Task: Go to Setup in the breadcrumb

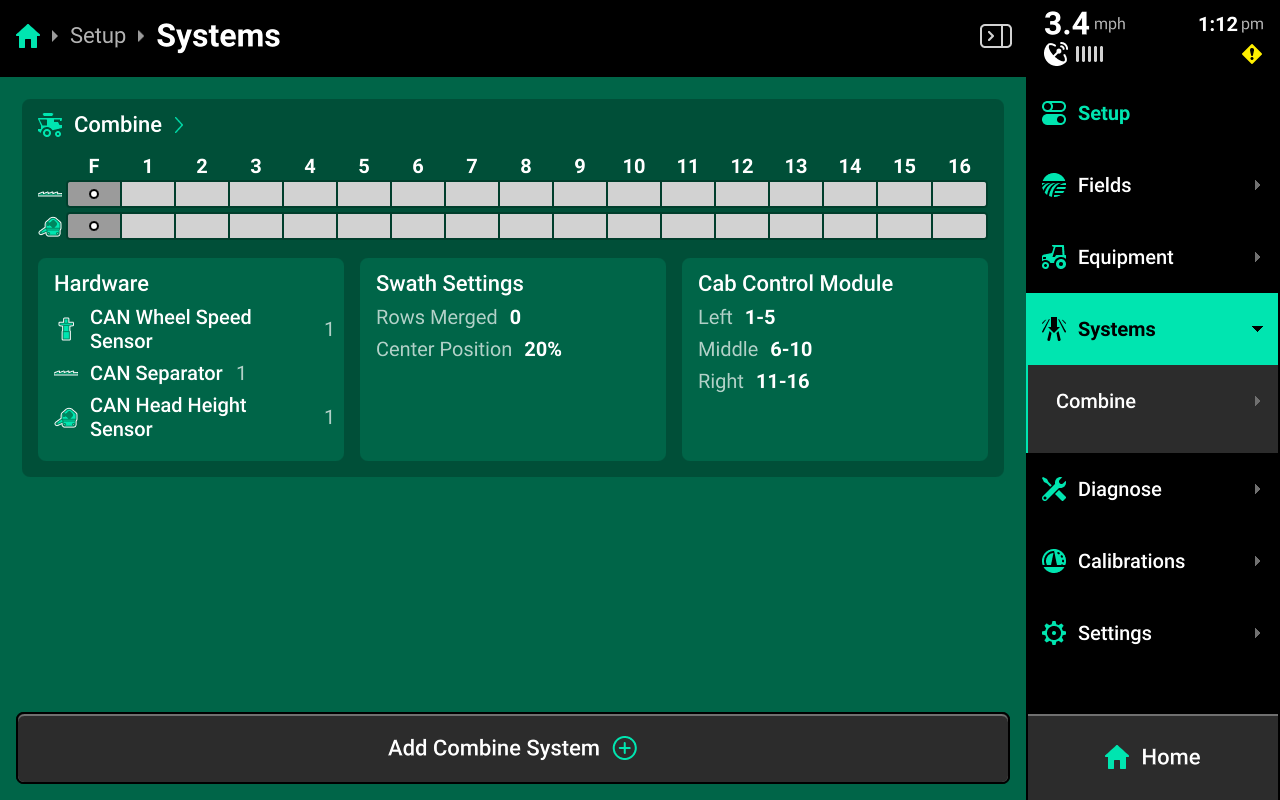Action: [98, 36]
